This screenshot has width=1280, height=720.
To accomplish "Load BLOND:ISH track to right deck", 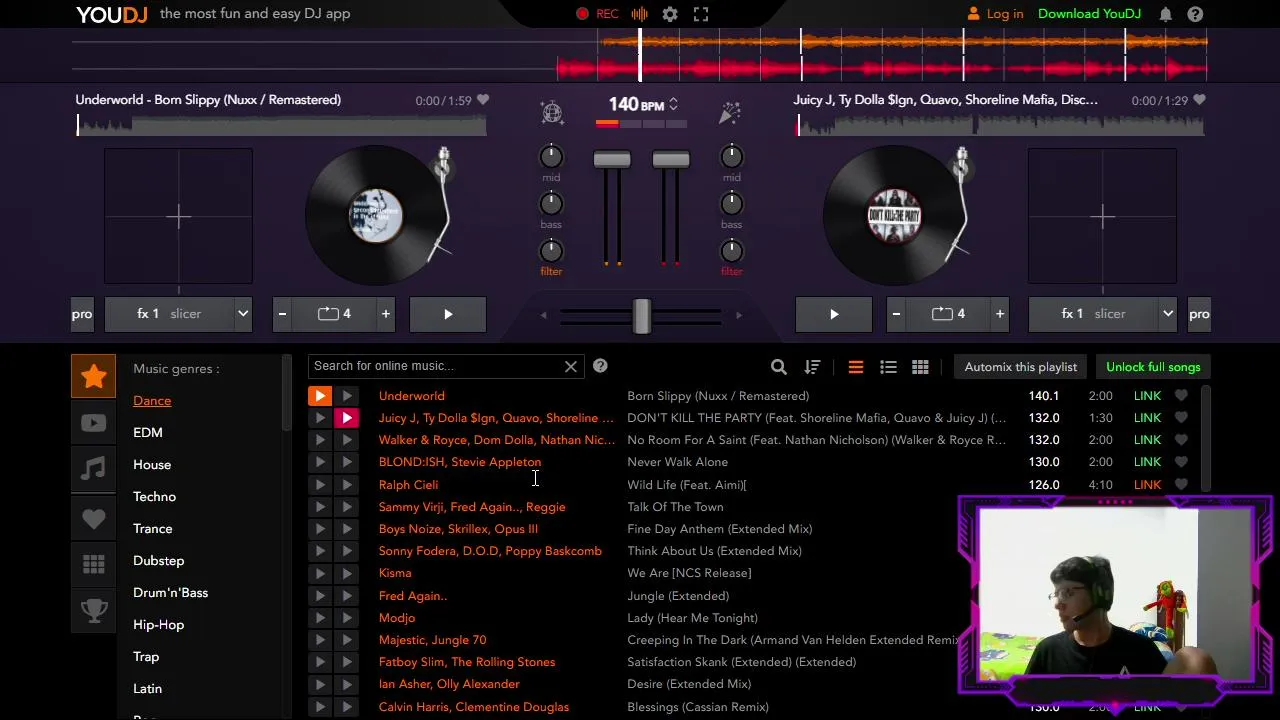I will (x=346, y=462).
